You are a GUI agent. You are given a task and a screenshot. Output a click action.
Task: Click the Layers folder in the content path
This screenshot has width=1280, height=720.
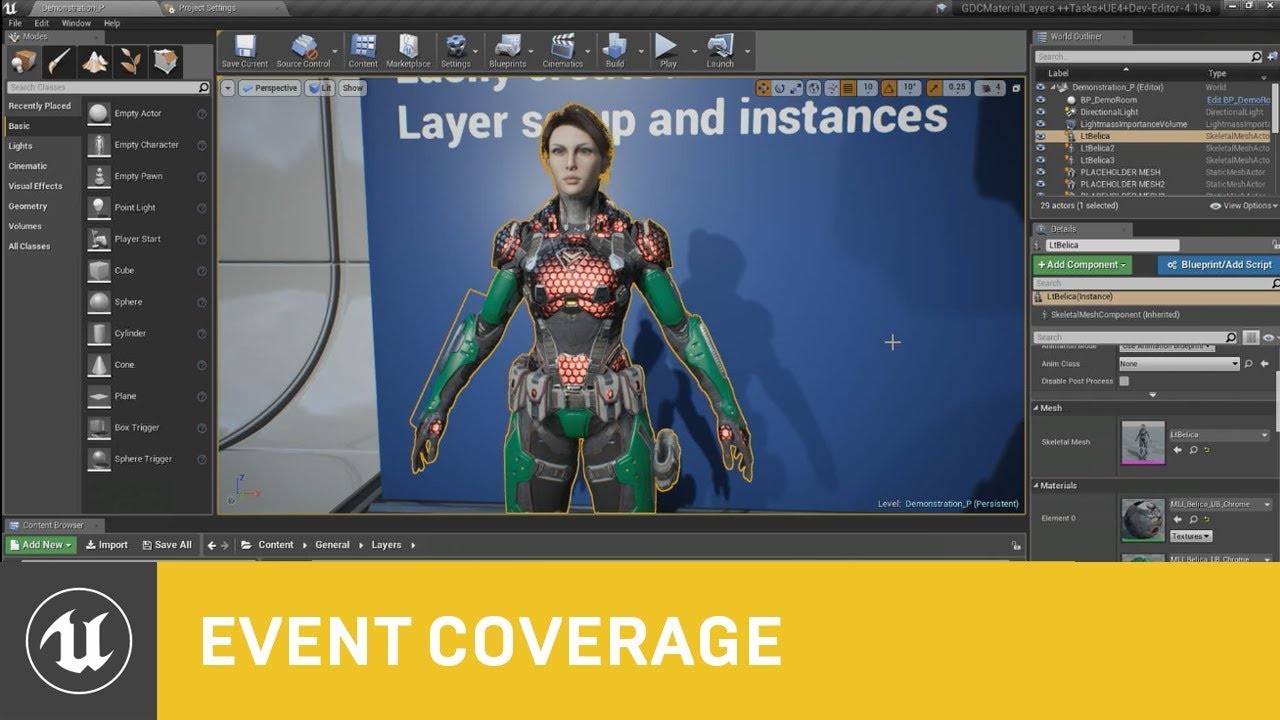(x=386, y=545)
